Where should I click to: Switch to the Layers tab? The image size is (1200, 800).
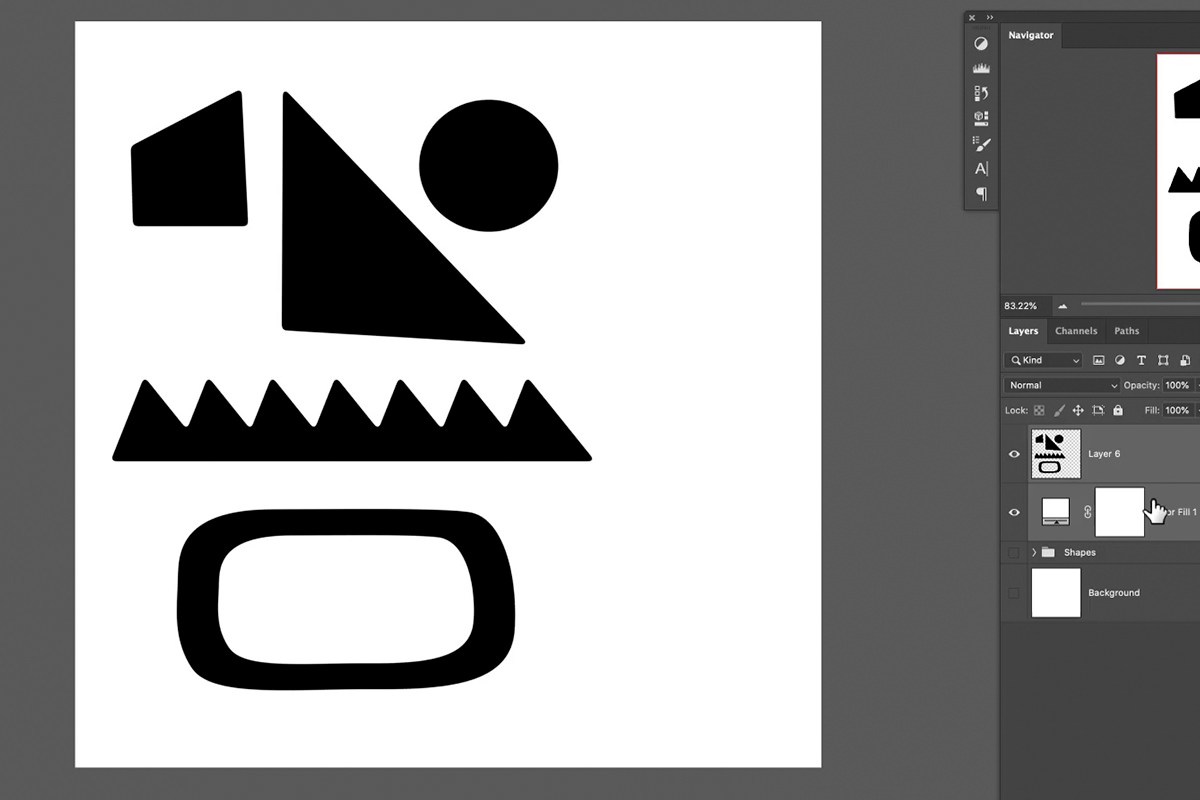(1023, 331)
